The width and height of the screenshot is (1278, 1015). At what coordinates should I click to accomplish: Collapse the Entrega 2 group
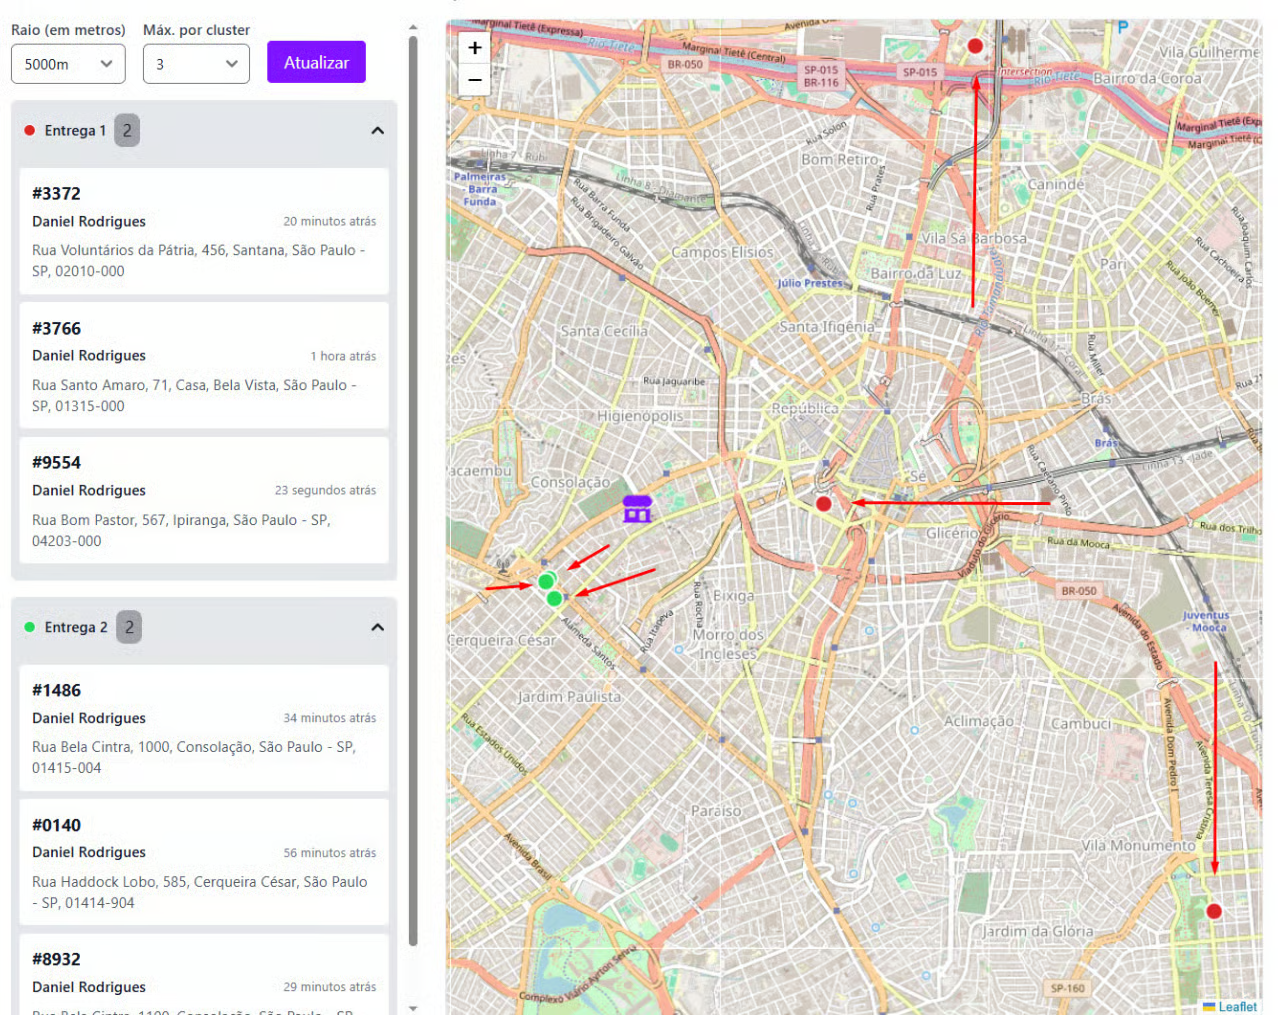coord(377,628)
